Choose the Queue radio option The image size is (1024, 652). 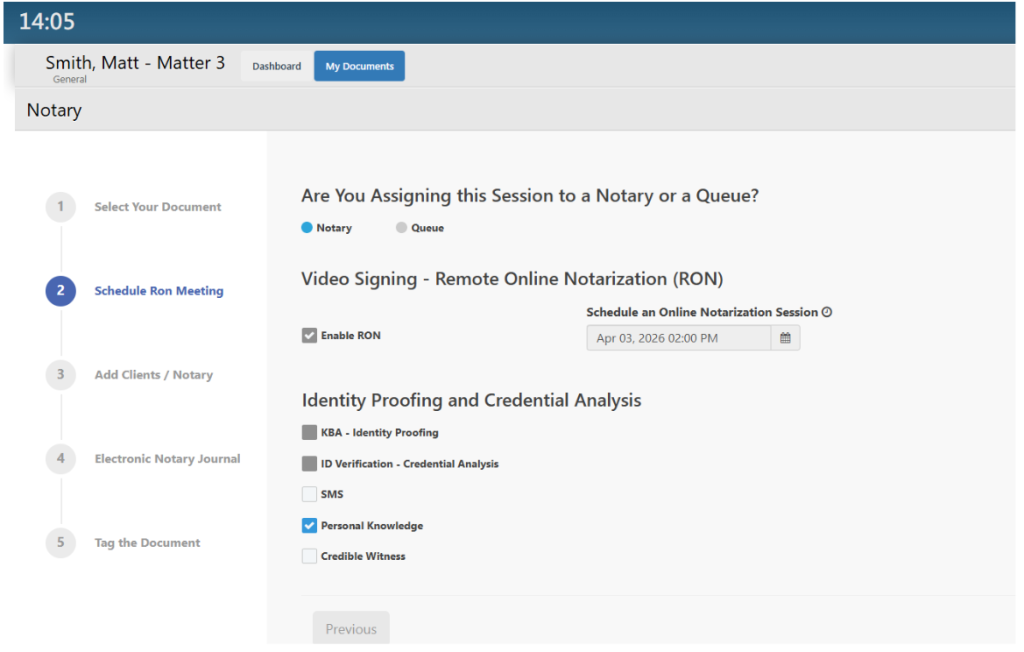pos(401,228)
